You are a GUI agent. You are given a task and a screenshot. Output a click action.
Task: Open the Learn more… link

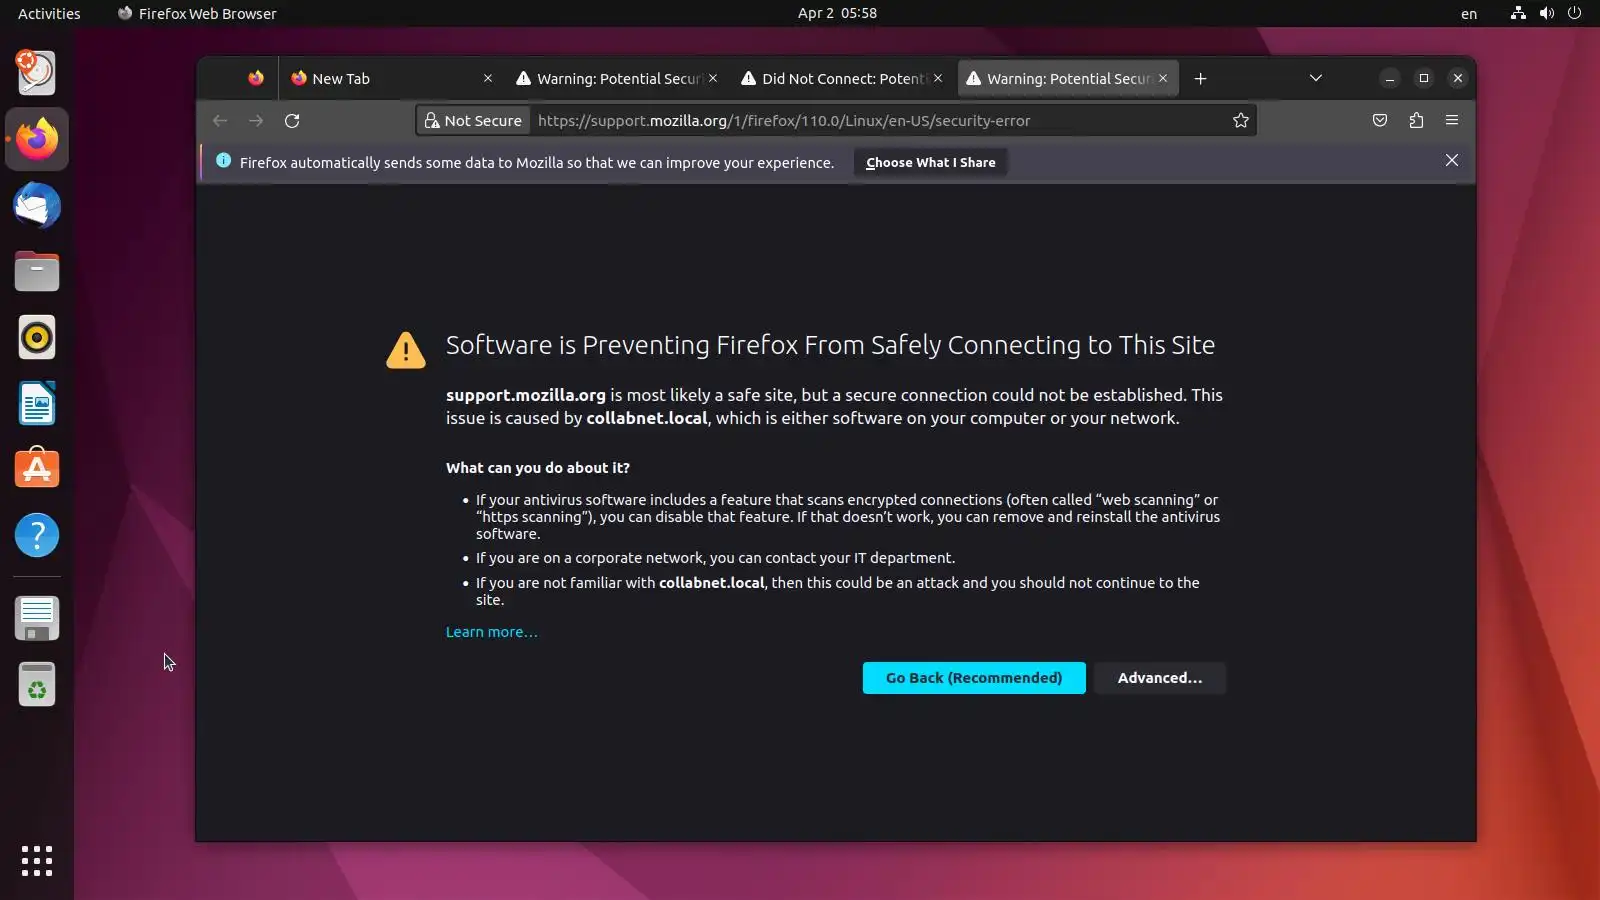(x=491, y=632)
